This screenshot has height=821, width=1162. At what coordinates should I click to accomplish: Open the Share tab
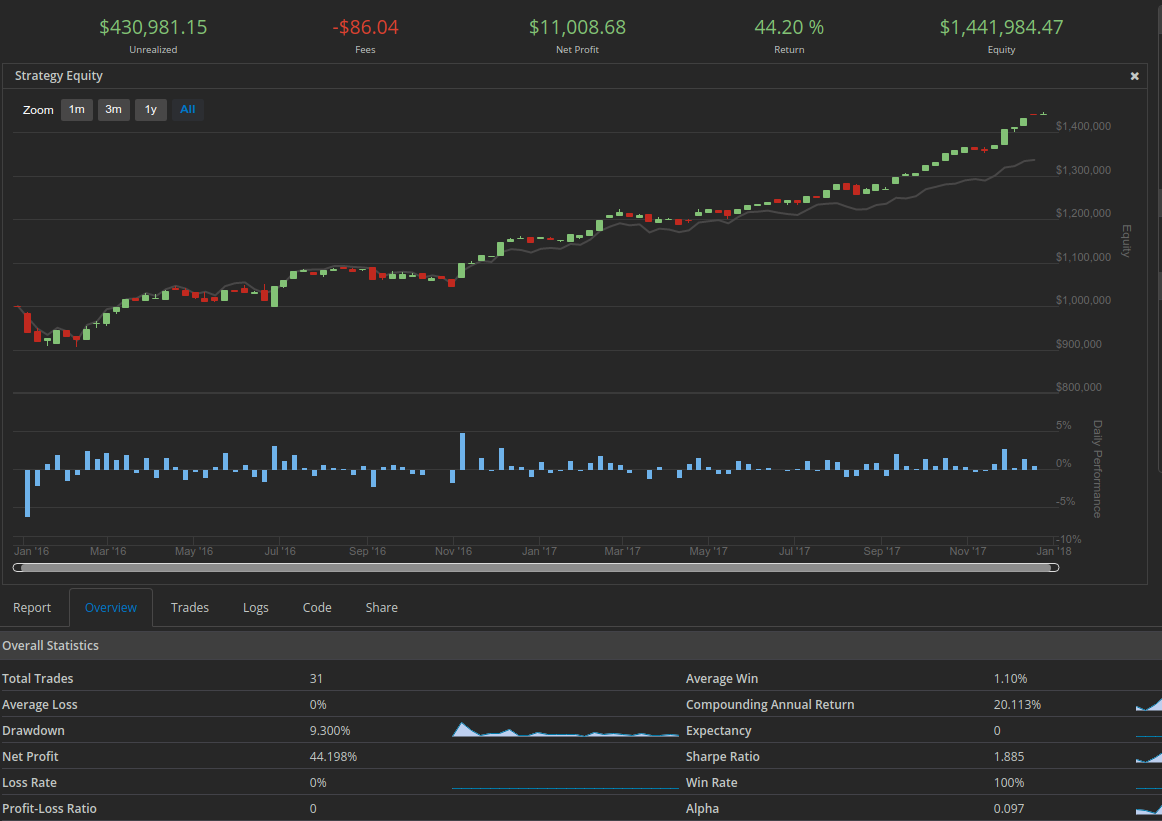(382, 608)
